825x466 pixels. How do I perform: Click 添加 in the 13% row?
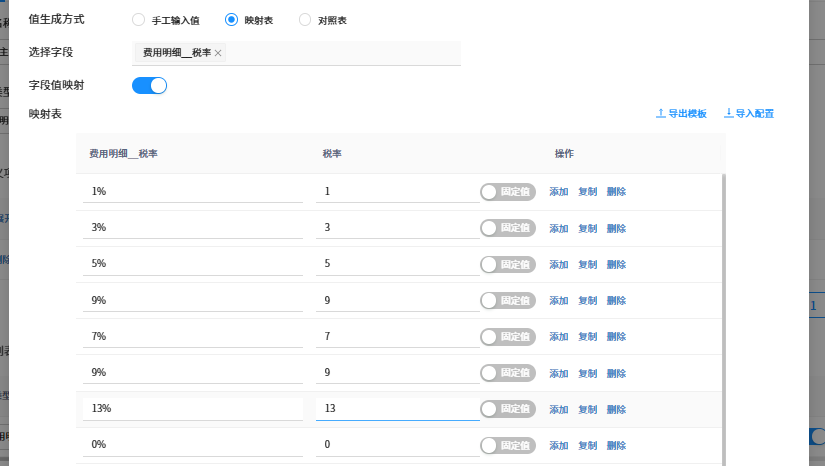(559, 409)
